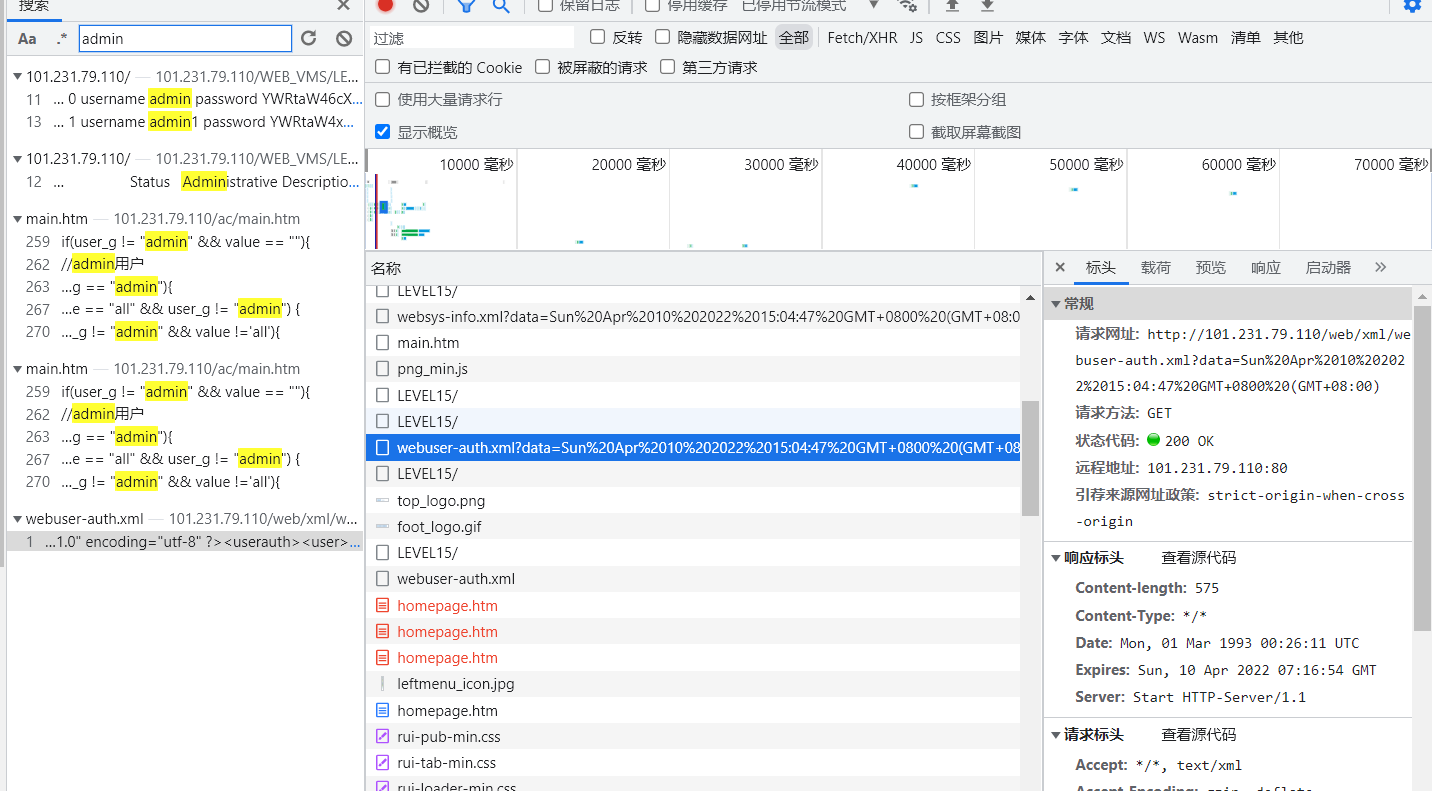Enable the 保留日志 checkbox
The width and height of the screenshot is (1432, 791).
(546, 5)
